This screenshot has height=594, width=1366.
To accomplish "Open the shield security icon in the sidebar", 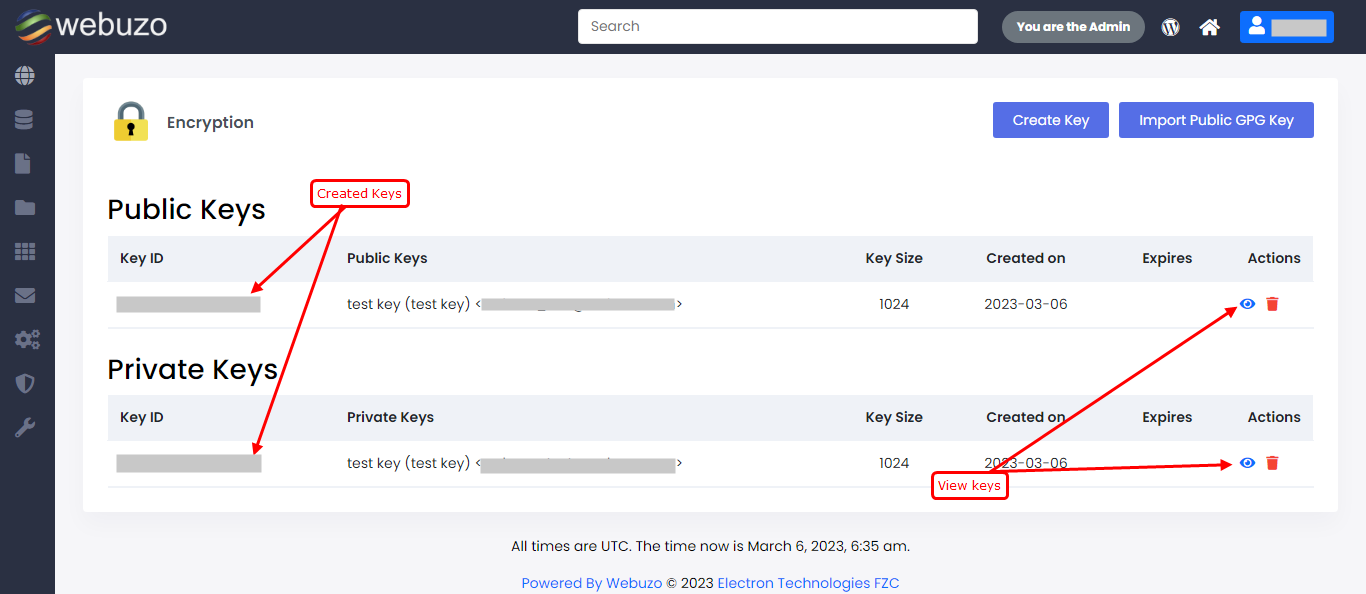I will pyautogui.click(x=25, y=384).
